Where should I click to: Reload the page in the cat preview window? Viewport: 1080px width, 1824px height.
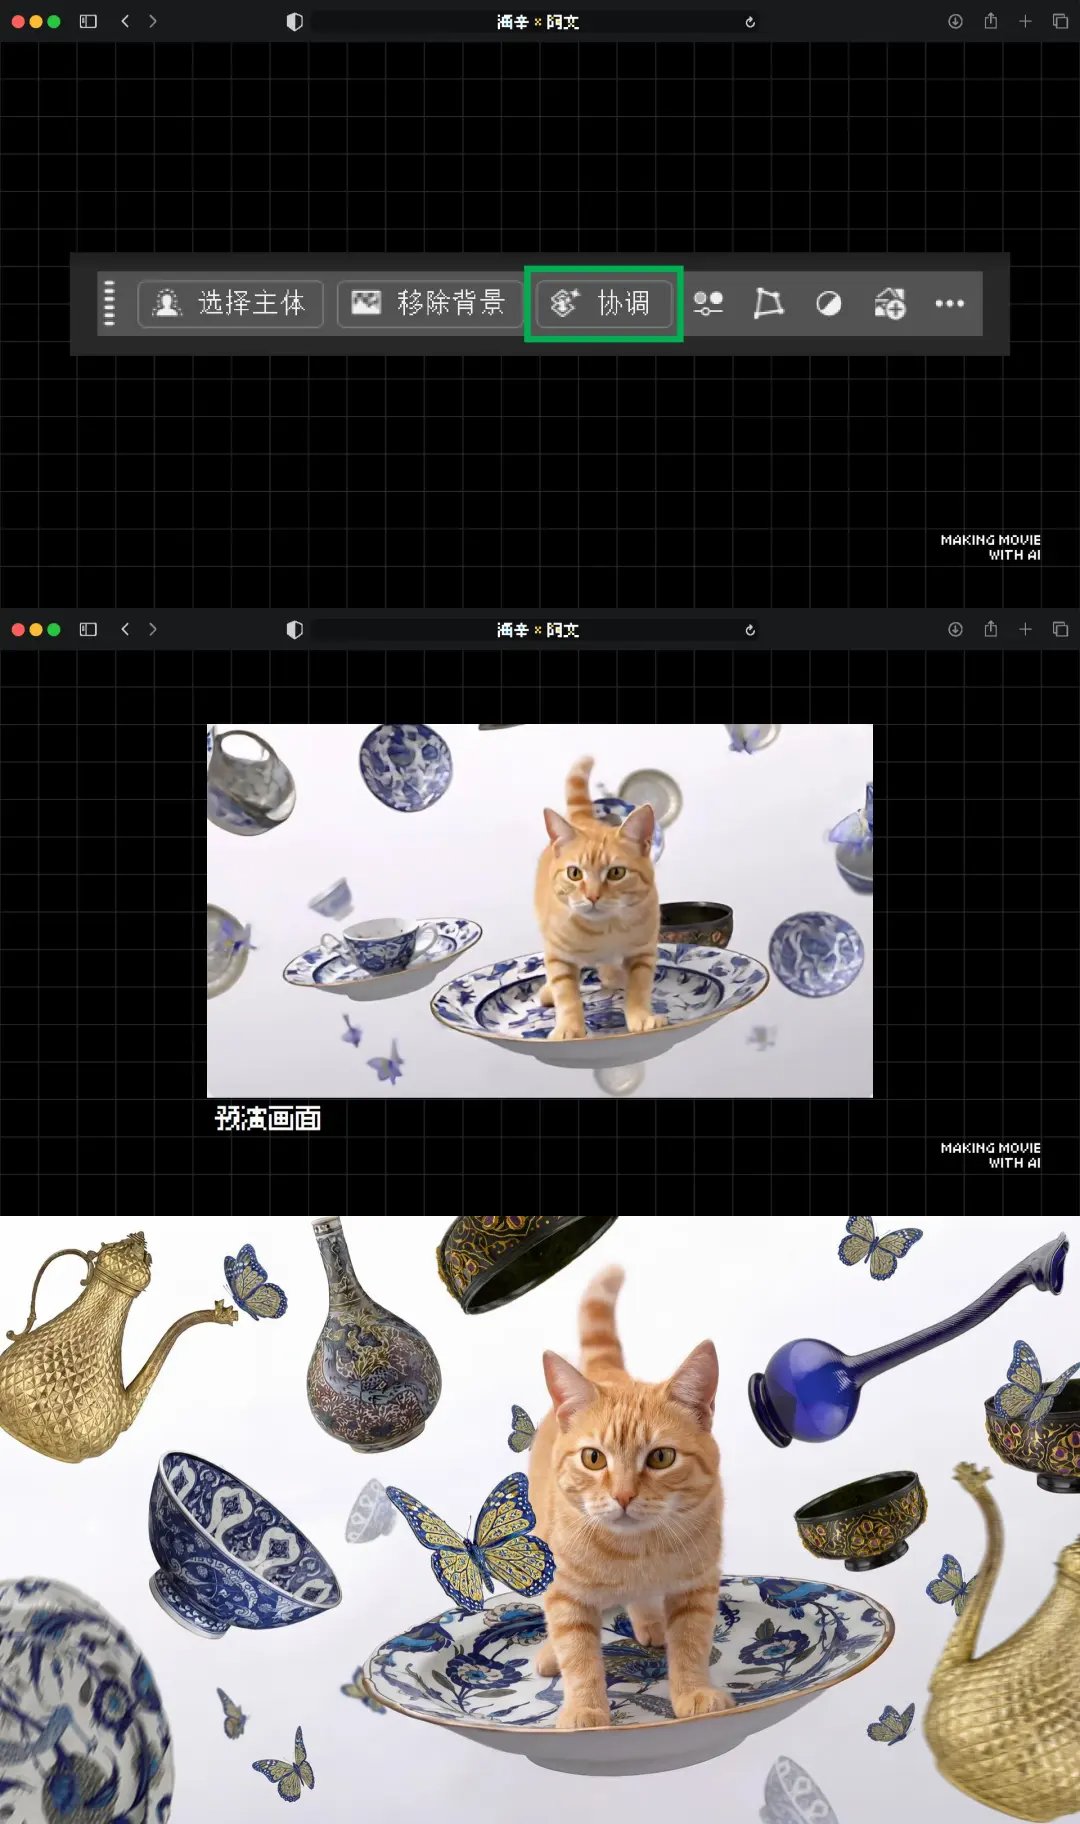(750, 630)
